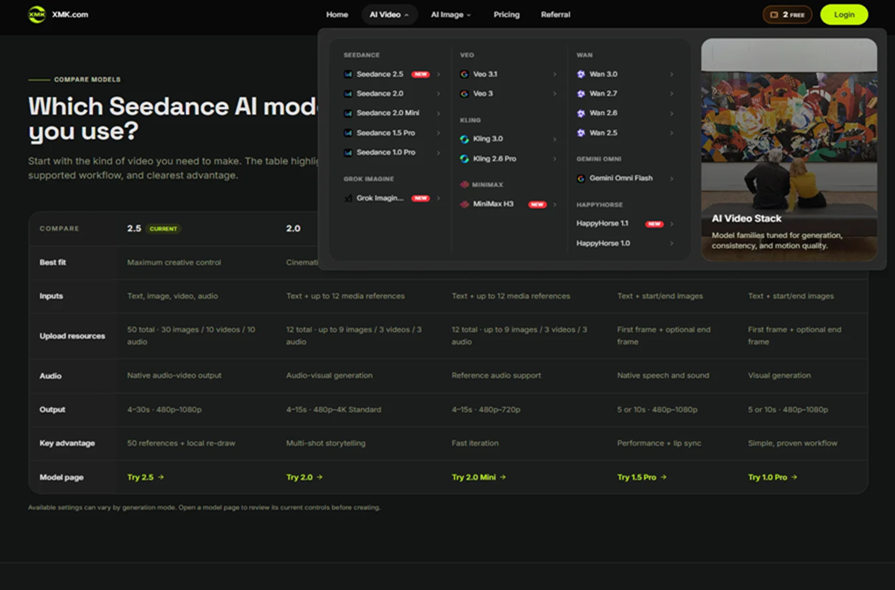Open the Try 1.5 Pro link
Screen dimensions: 895x590
click(x=642, y=477)
